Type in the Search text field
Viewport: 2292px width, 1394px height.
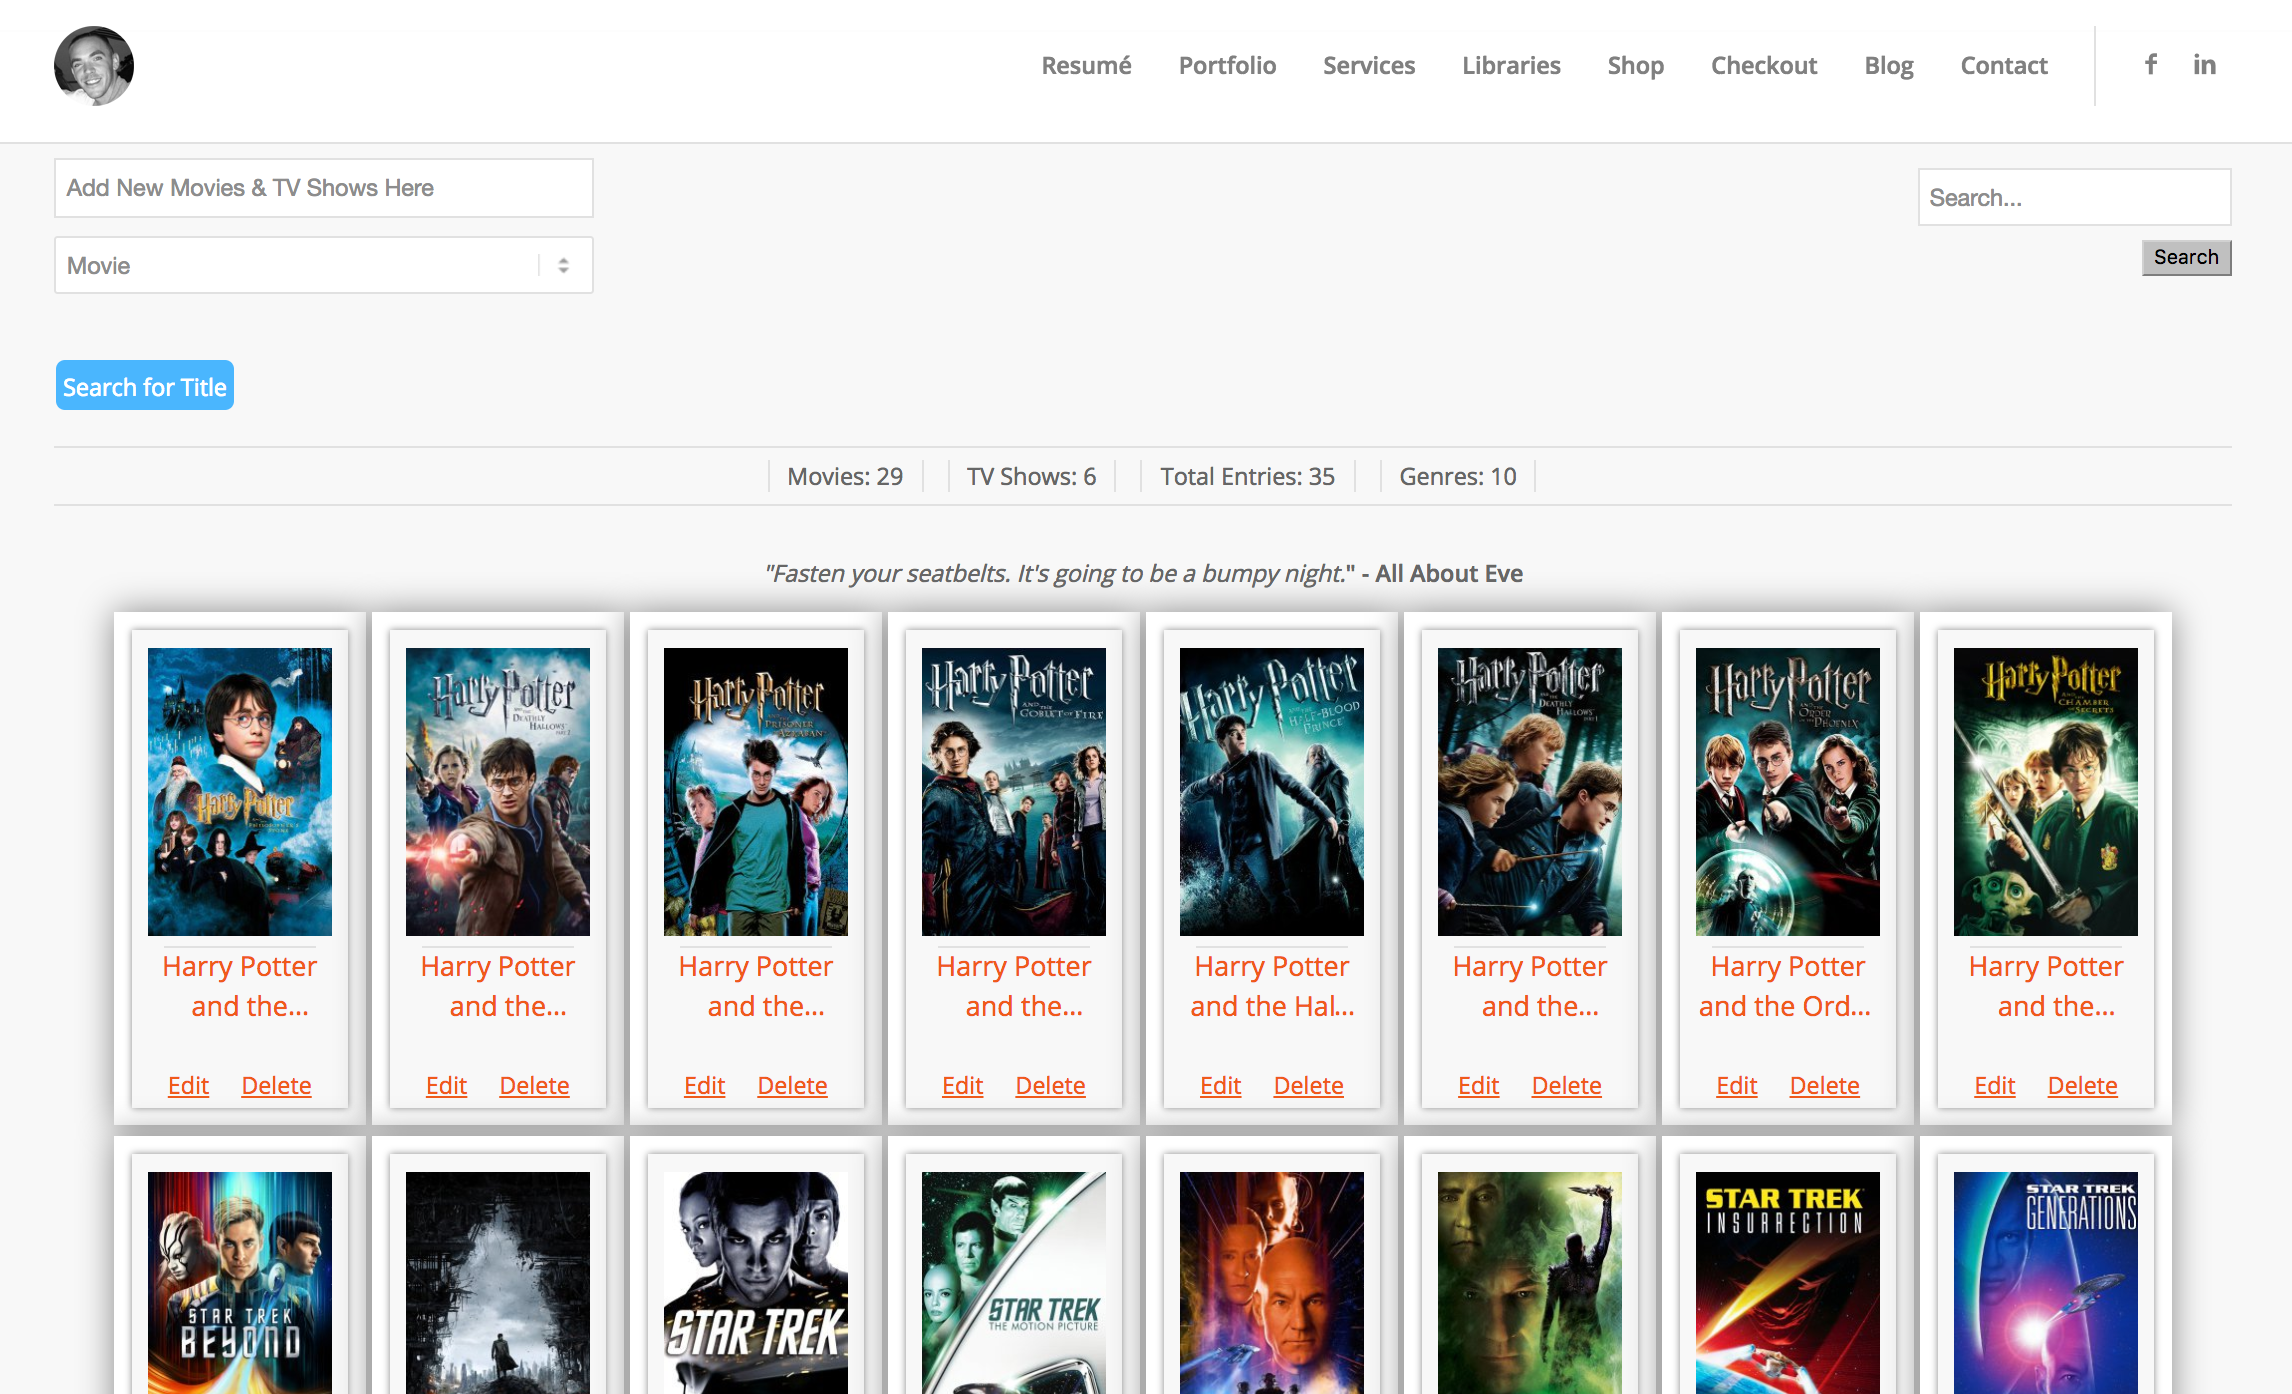pyautogui.click(x=2074, y=197)
